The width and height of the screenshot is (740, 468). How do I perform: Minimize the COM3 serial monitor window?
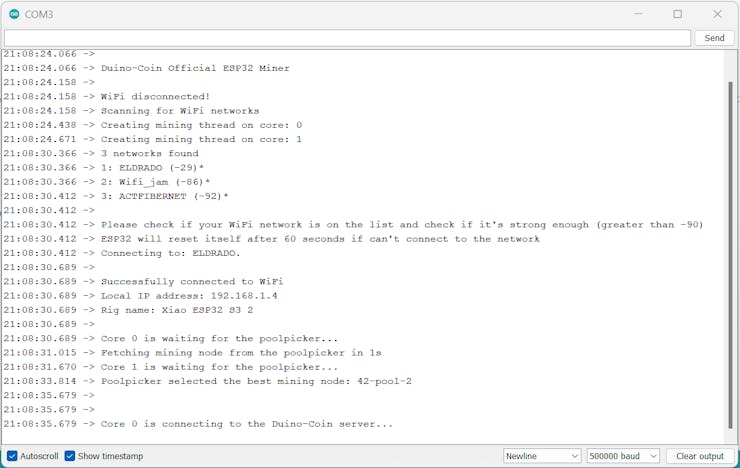click(x=638, y=14)
